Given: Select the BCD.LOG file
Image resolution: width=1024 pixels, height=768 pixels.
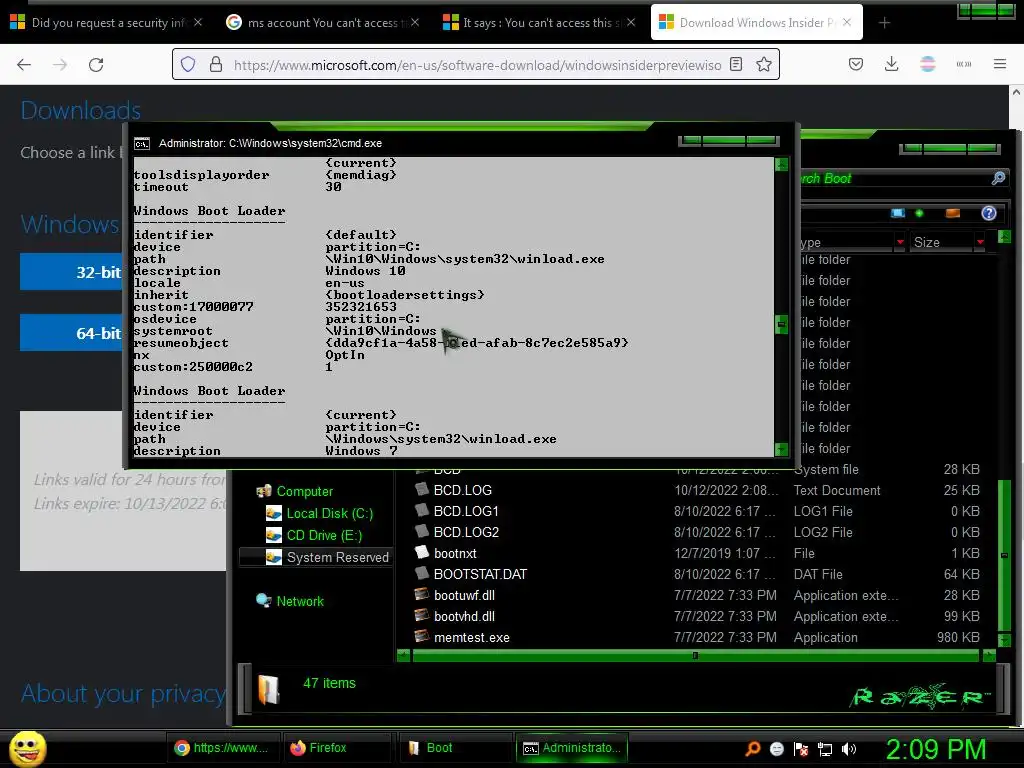Looking at the screenshot, I should (462, 490).
